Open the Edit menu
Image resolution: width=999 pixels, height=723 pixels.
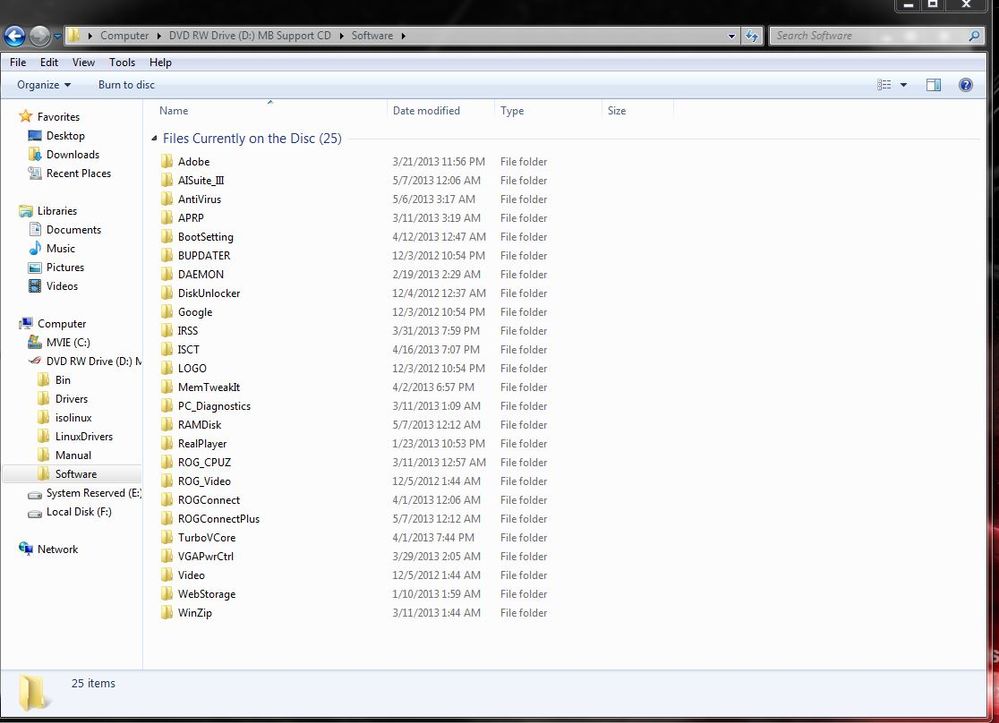49,62
